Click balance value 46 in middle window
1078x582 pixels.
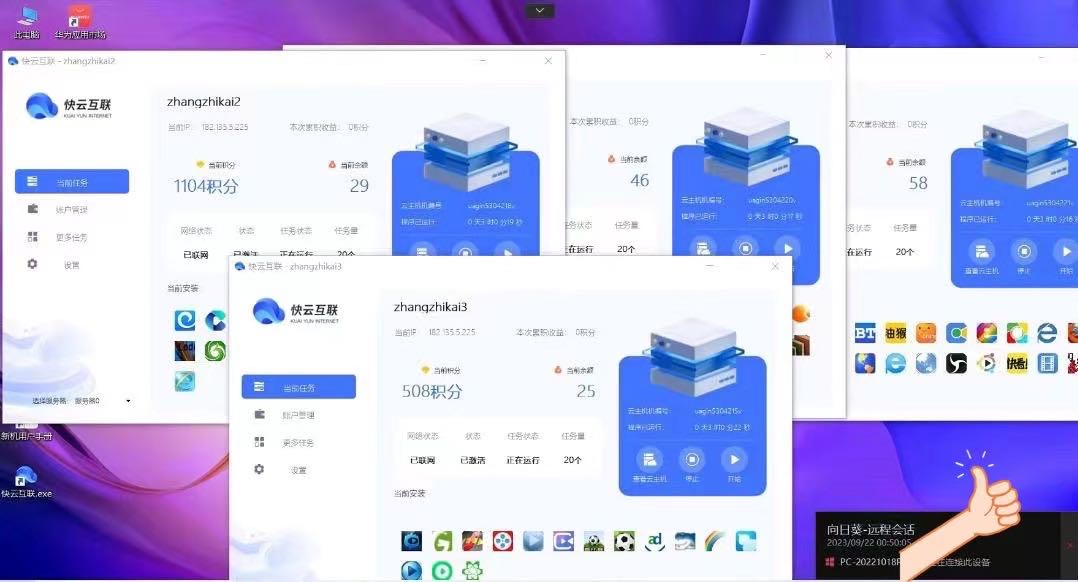(639, 180)
